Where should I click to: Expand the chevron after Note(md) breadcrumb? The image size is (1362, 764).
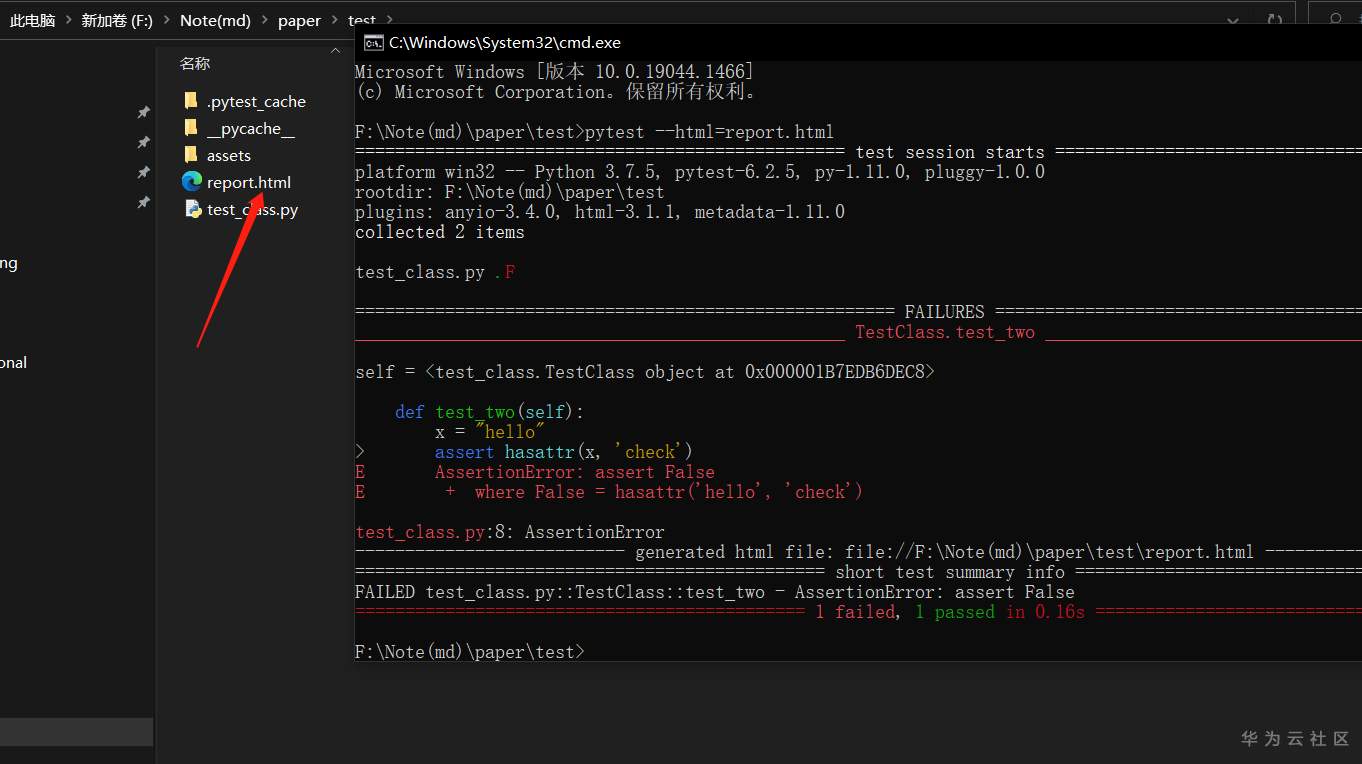[264, 21]
